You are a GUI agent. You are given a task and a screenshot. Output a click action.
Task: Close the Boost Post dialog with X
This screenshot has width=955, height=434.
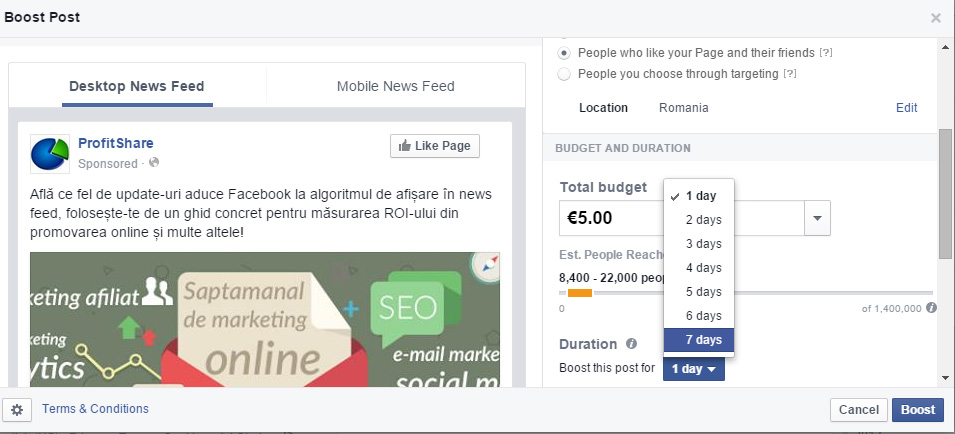[x=936, y=18]
